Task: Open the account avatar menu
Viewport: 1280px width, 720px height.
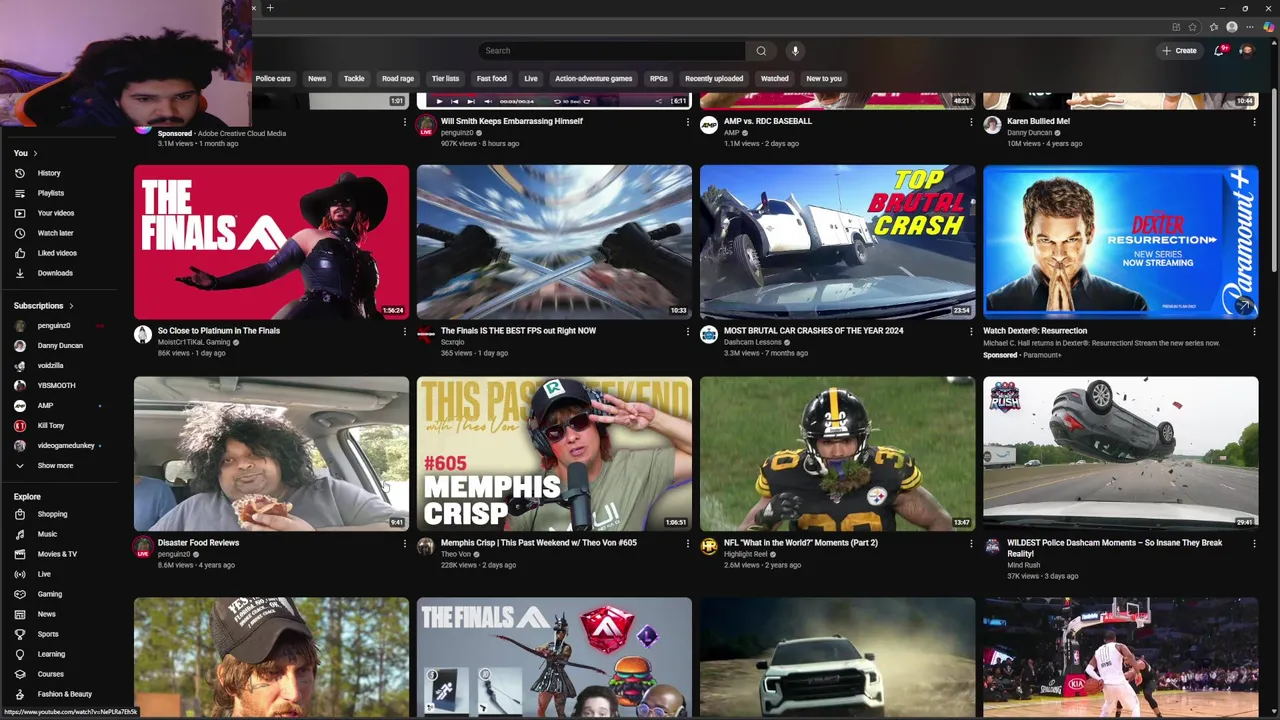Action: (x=1246, y=51)
